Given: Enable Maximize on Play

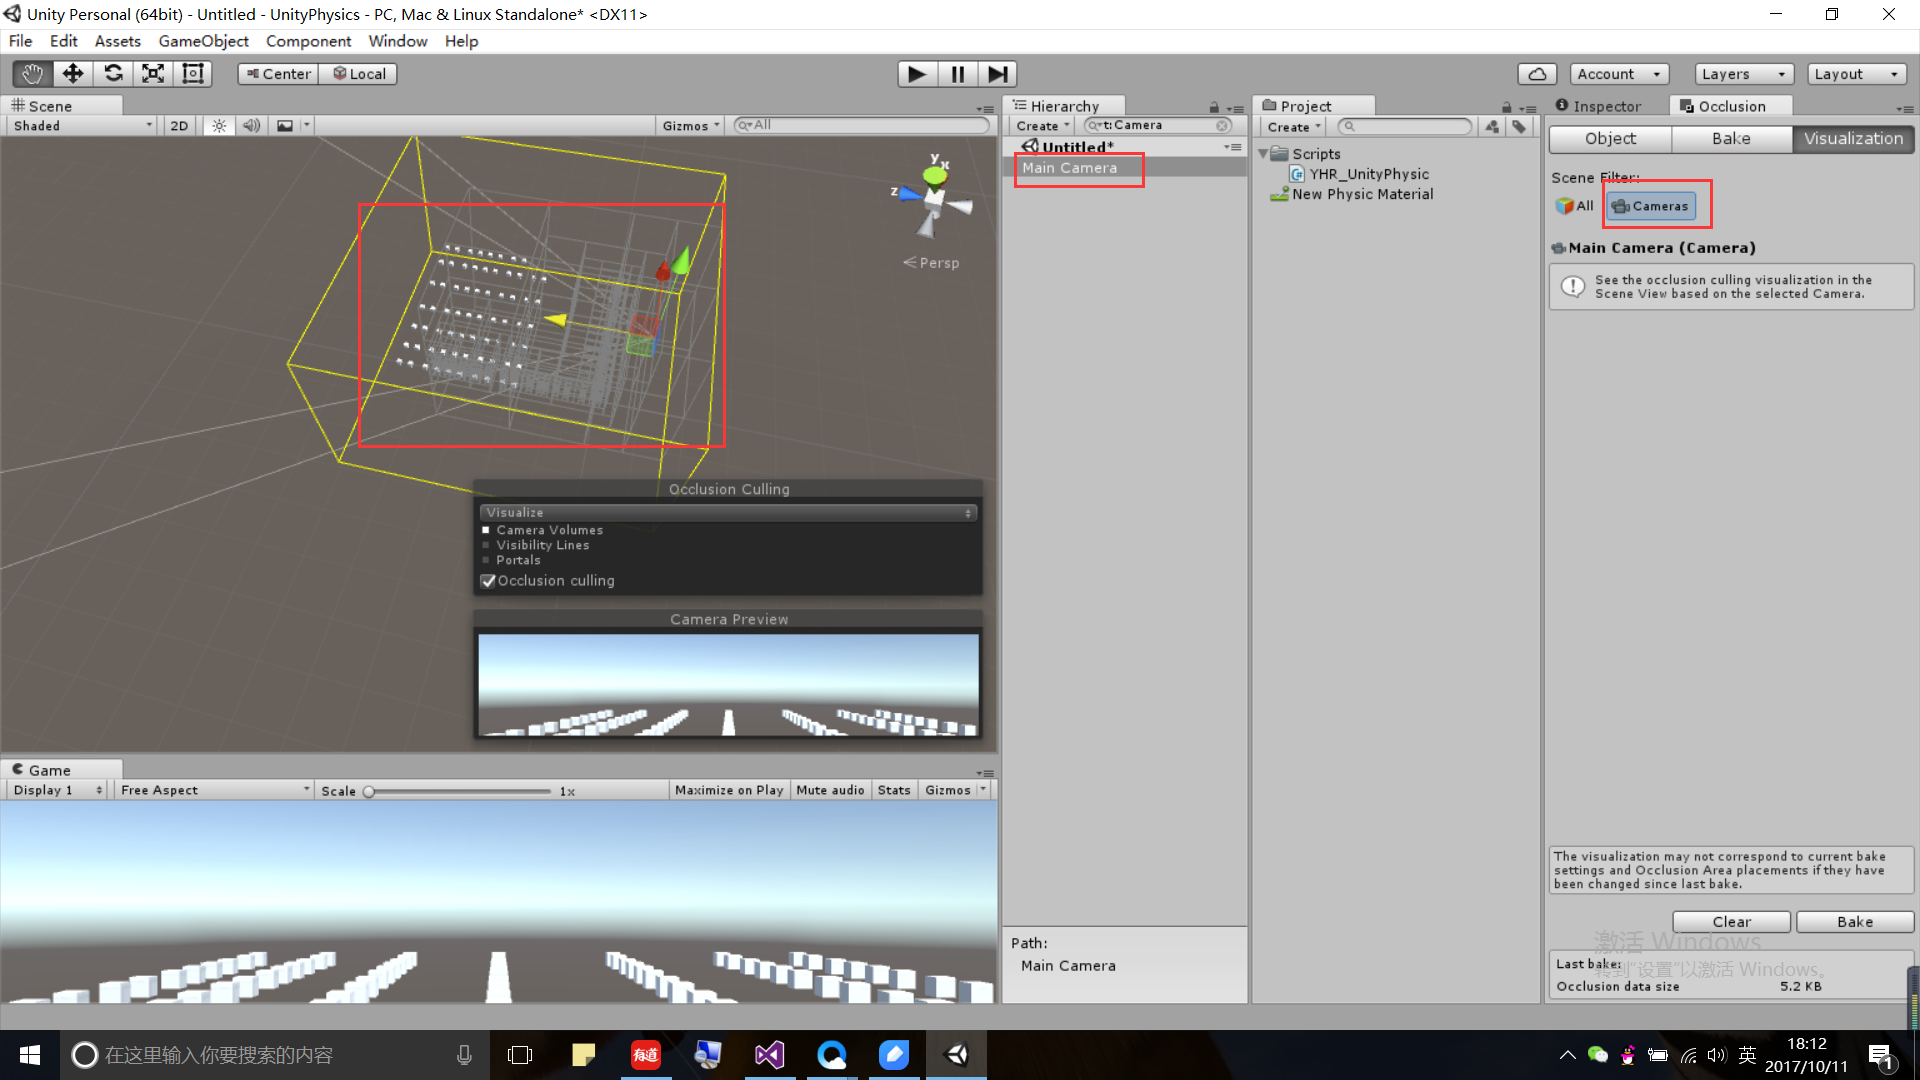Looking at the screenshot, I should (728, 790).
